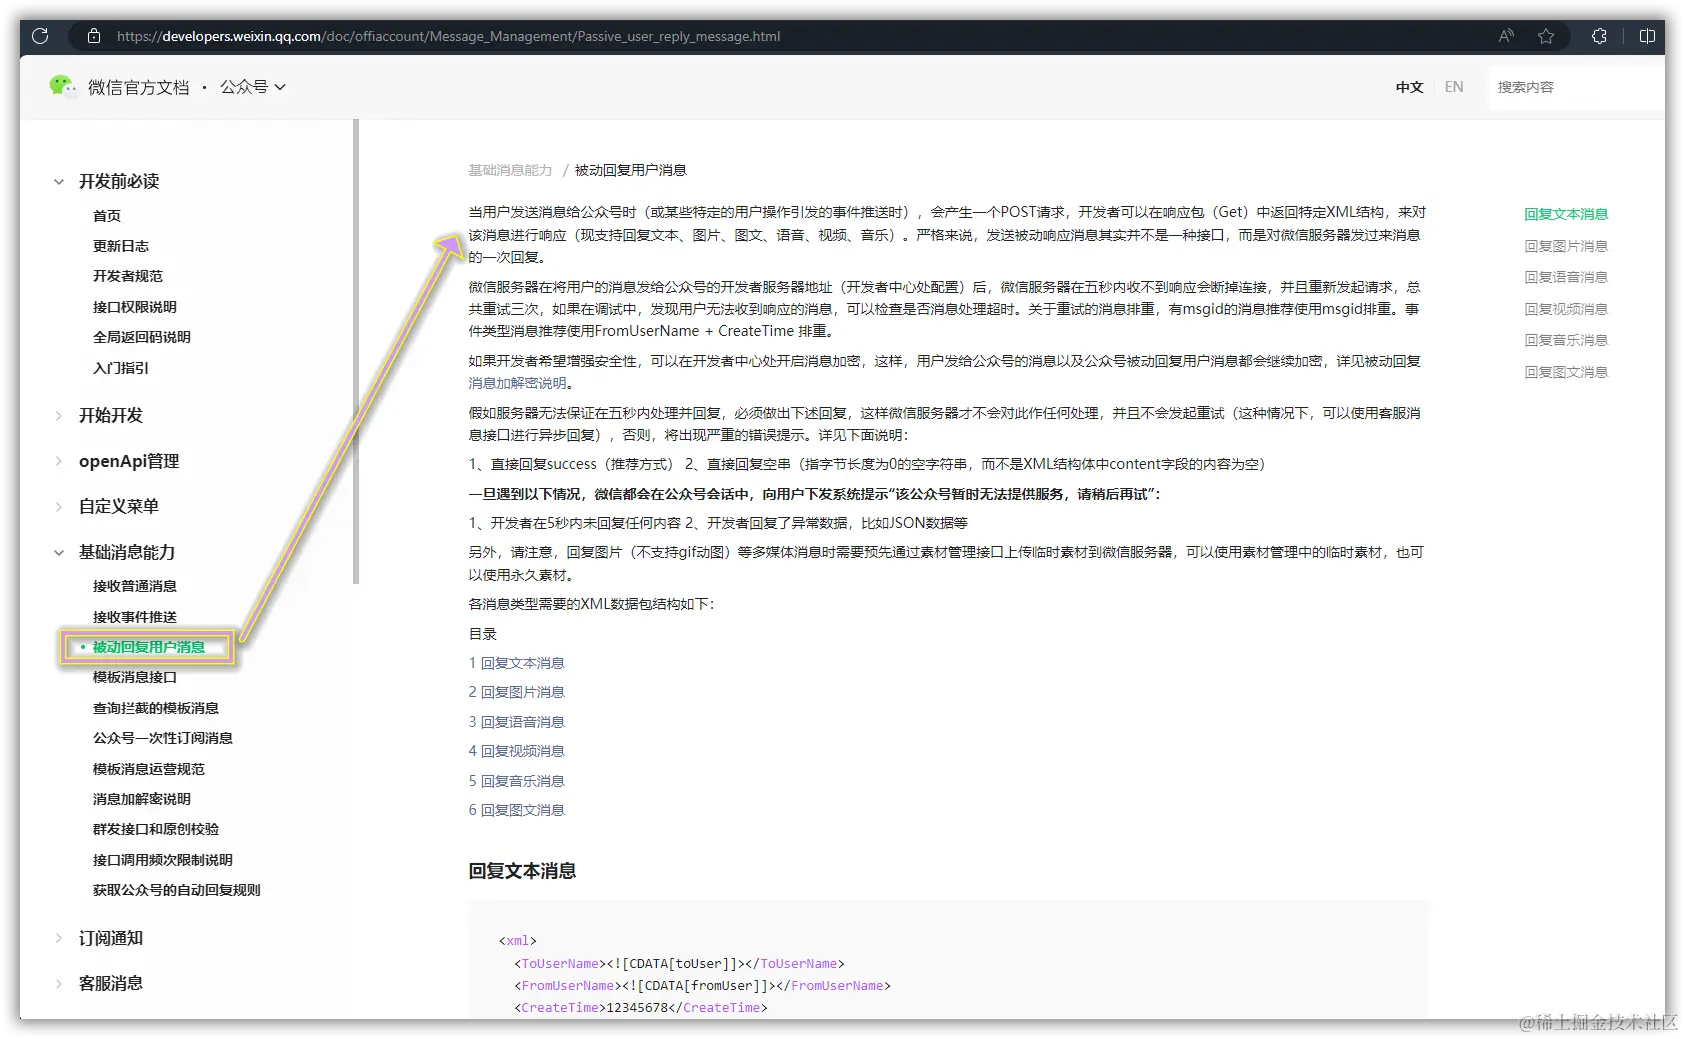Open the 接口权限说明 sidebar item
The width and height of the screenshot is (1685, 1039).
click(x=135, y=307)
